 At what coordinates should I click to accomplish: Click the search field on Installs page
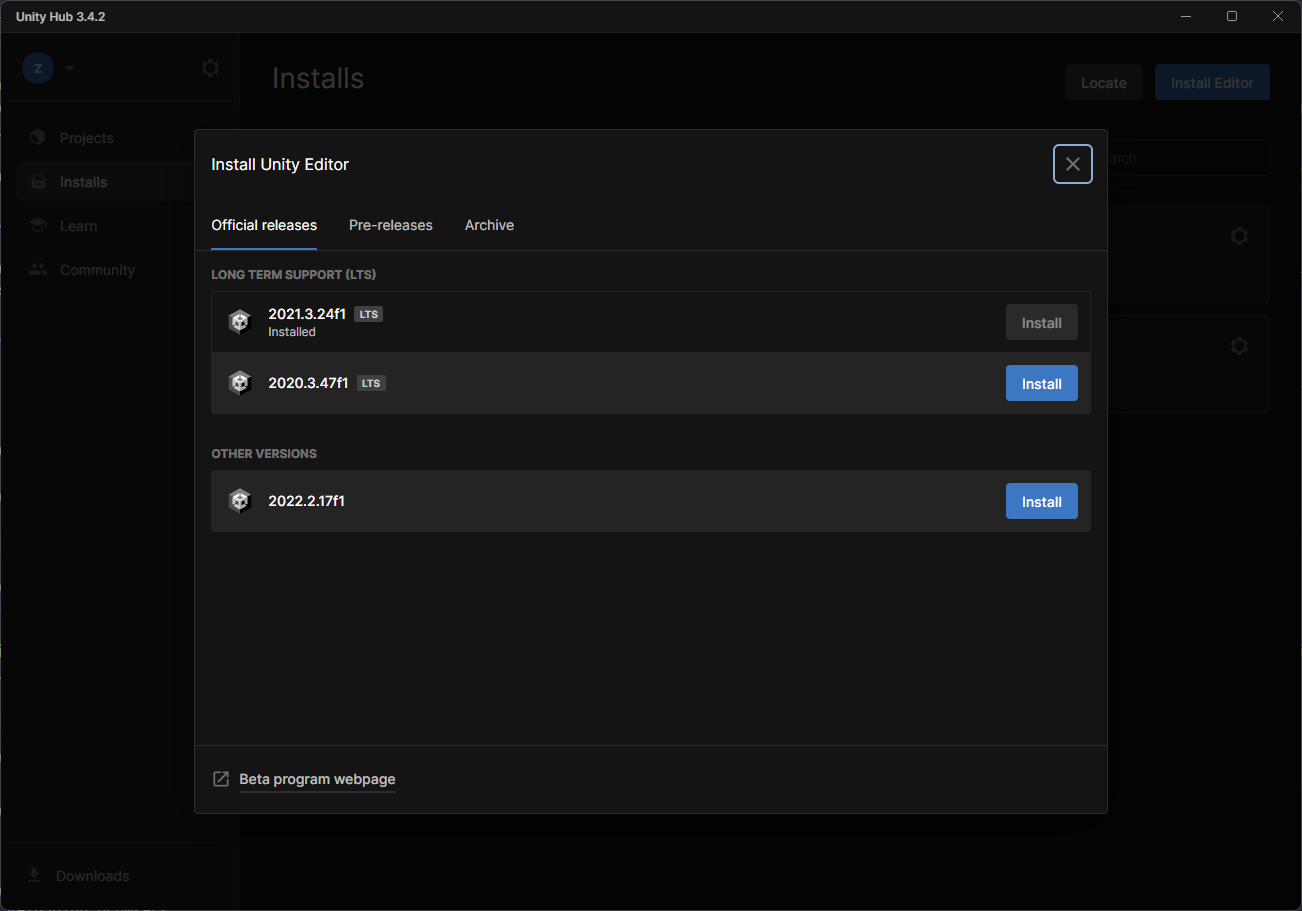click(x=1188, y=158)
